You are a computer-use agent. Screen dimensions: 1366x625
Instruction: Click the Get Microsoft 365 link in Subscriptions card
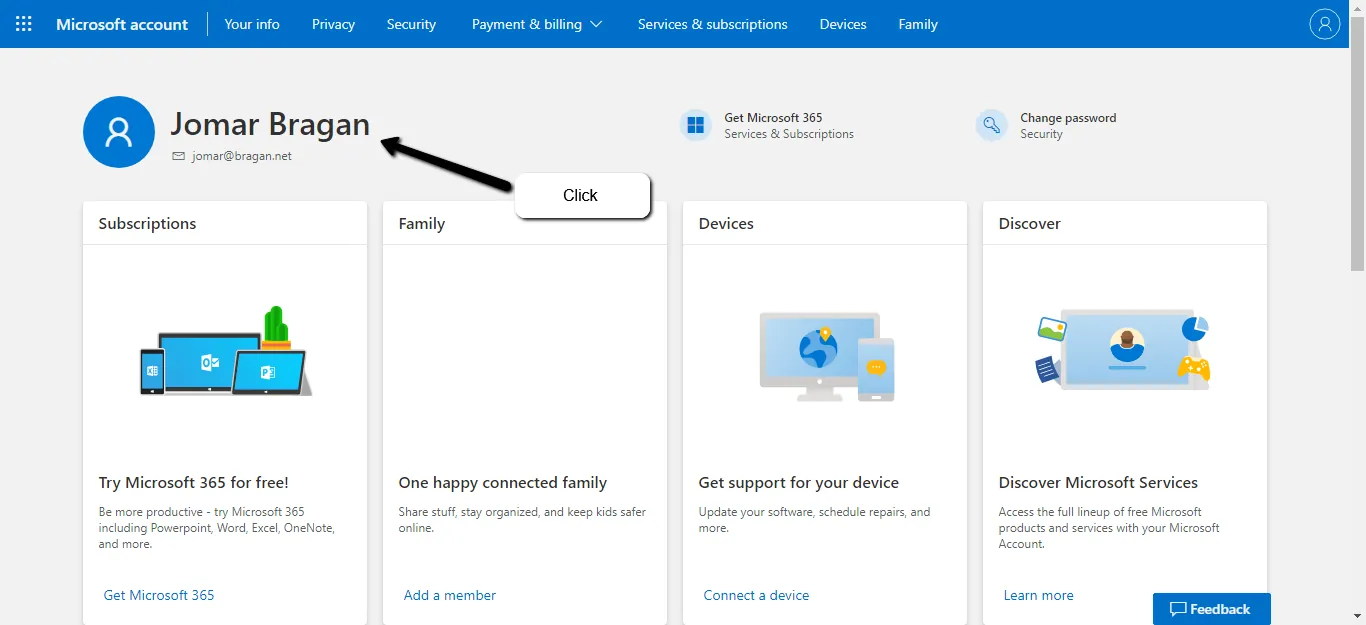[159, 595]
